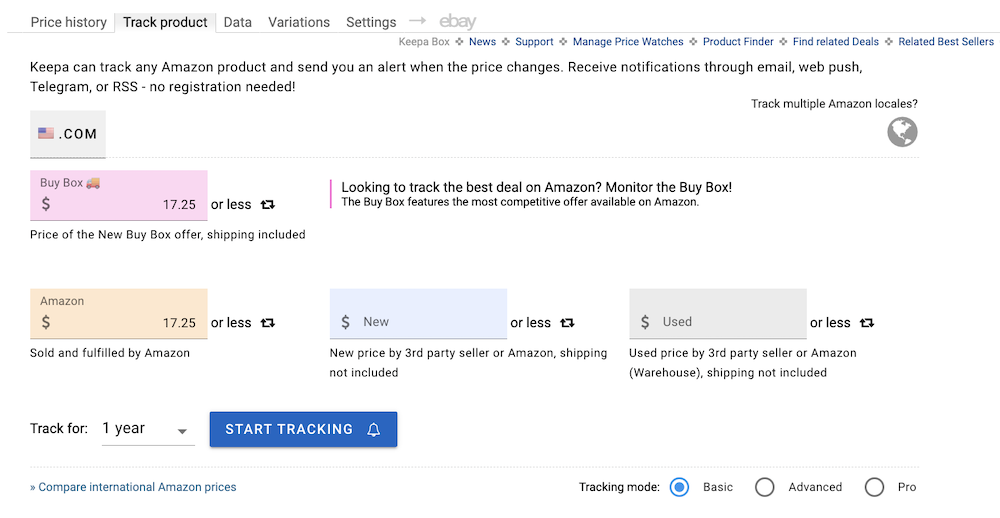Click the US flag .COM locale
Image resolution: width=1000 pixels, height=518 pixels.
[x=68, y=134]
